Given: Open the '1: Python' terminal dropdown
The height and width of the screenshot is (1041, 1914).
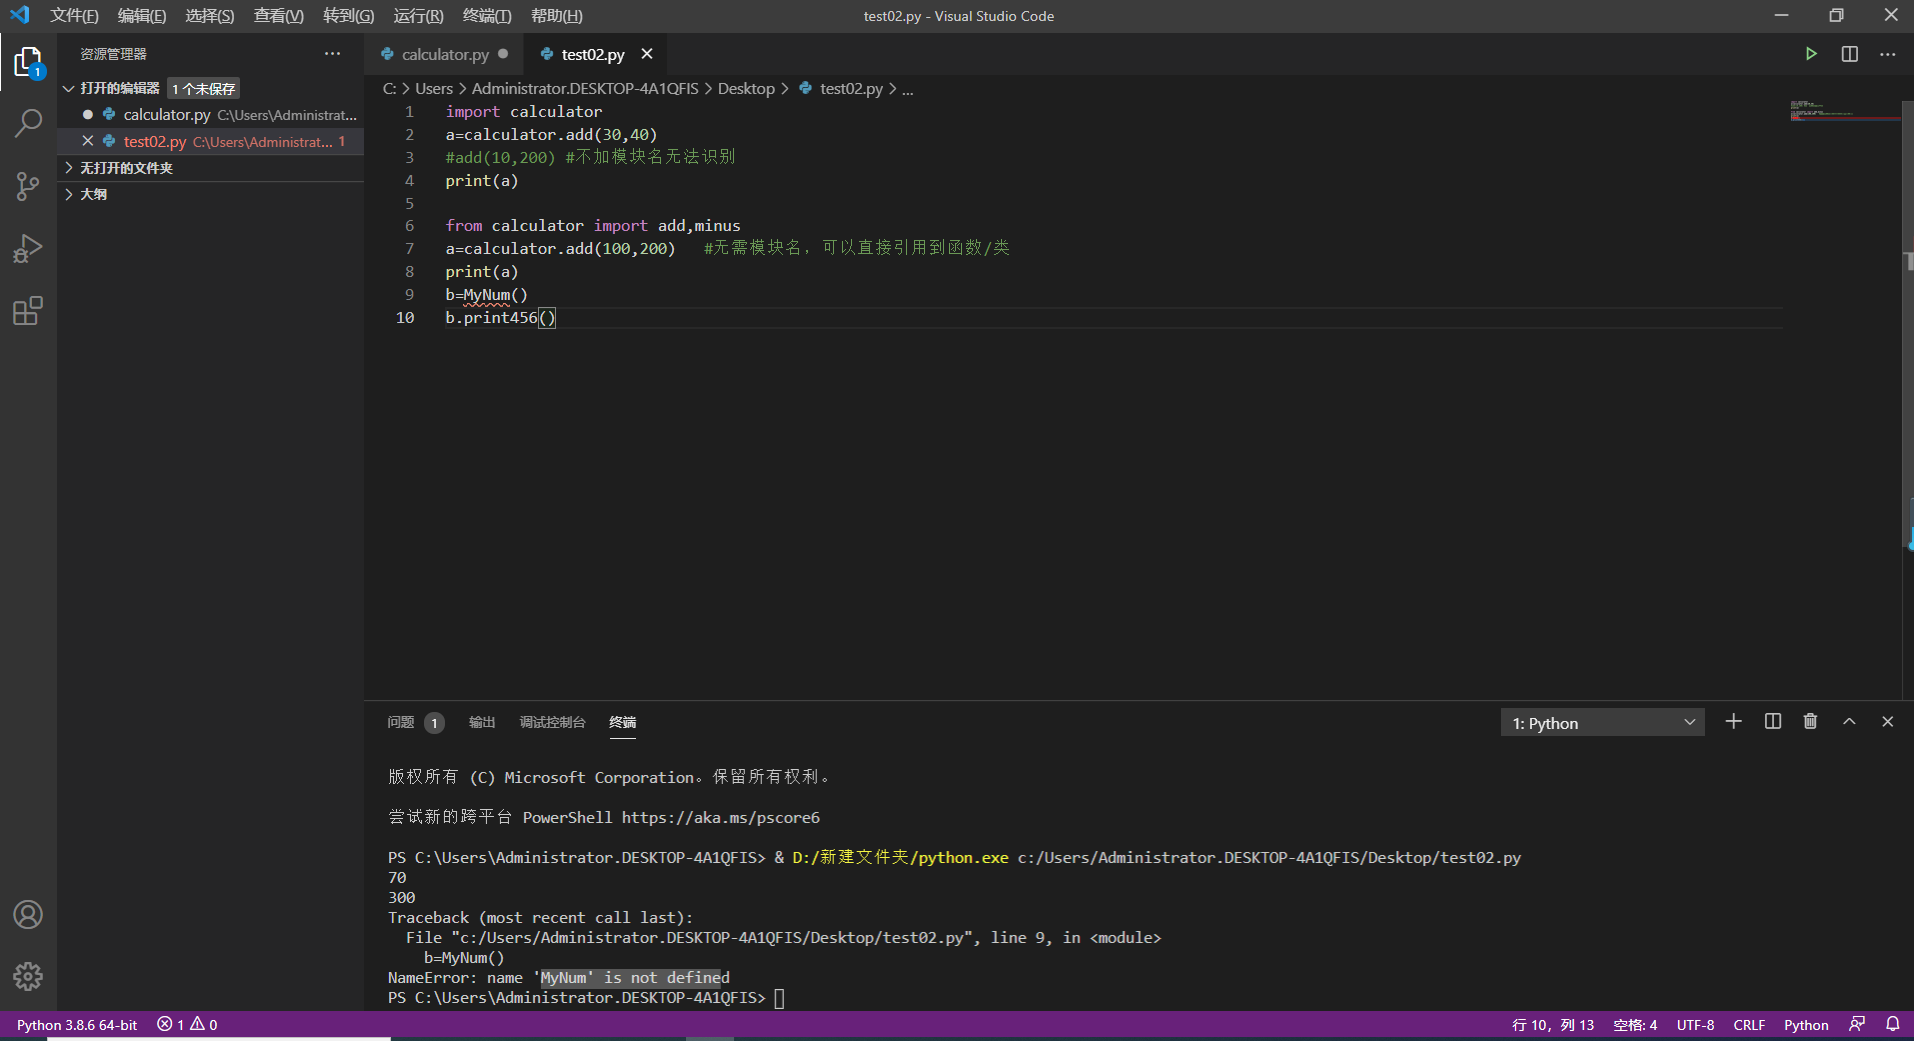Looking at the screenshot, I should point(1602,723).
